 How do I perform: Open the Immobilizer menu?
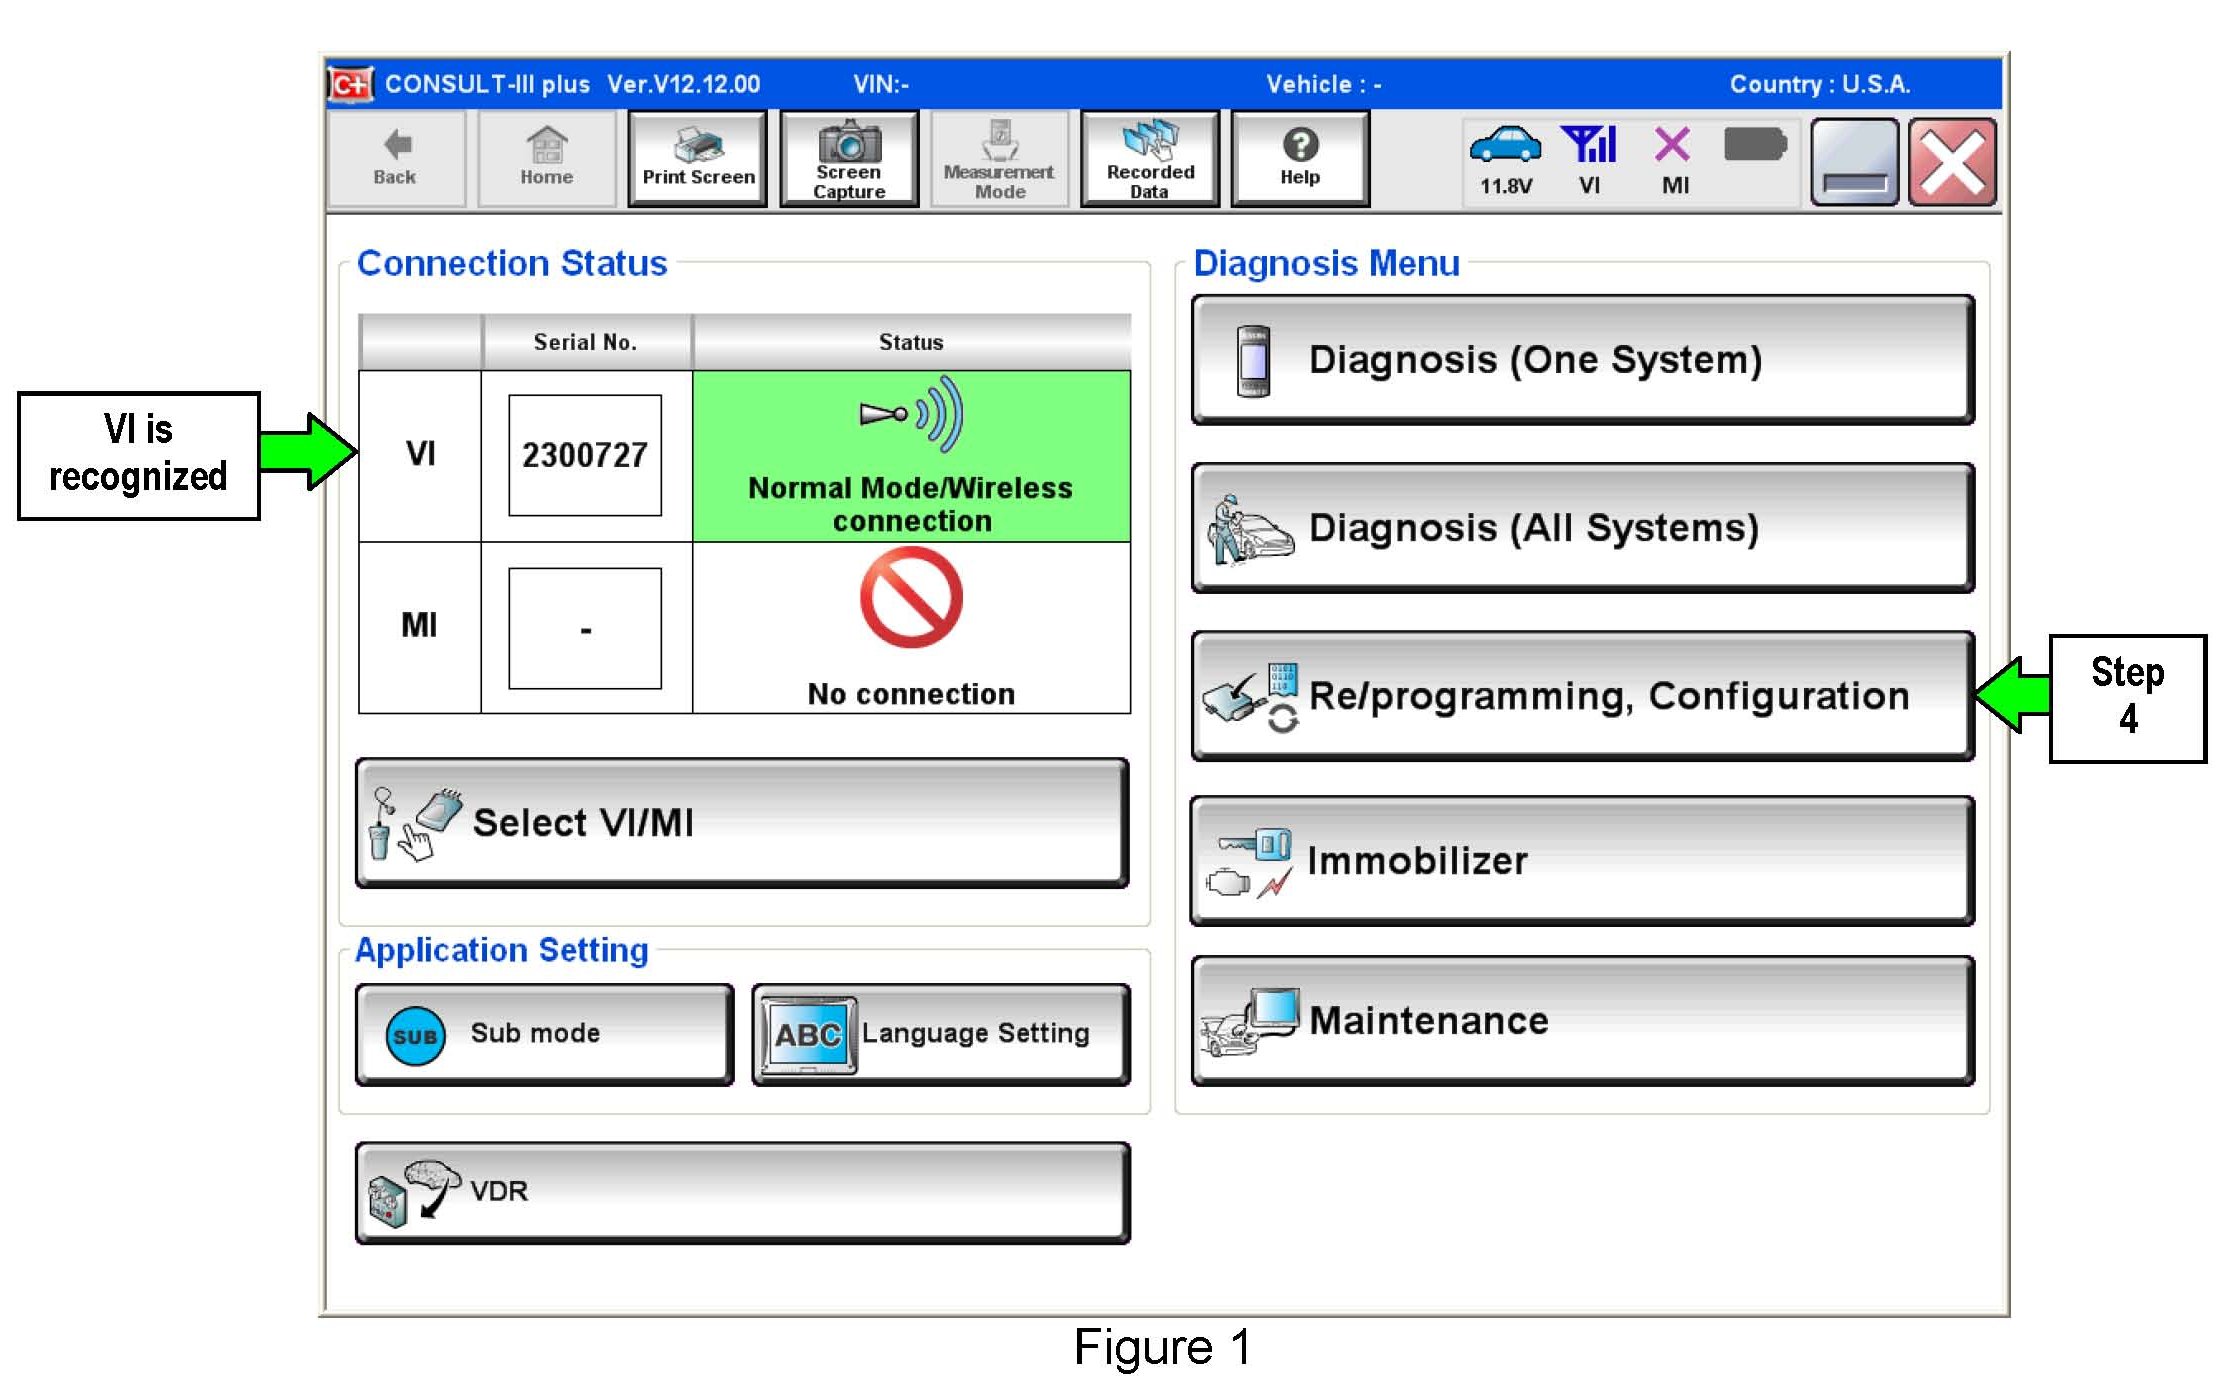(x=1582, y=861)
